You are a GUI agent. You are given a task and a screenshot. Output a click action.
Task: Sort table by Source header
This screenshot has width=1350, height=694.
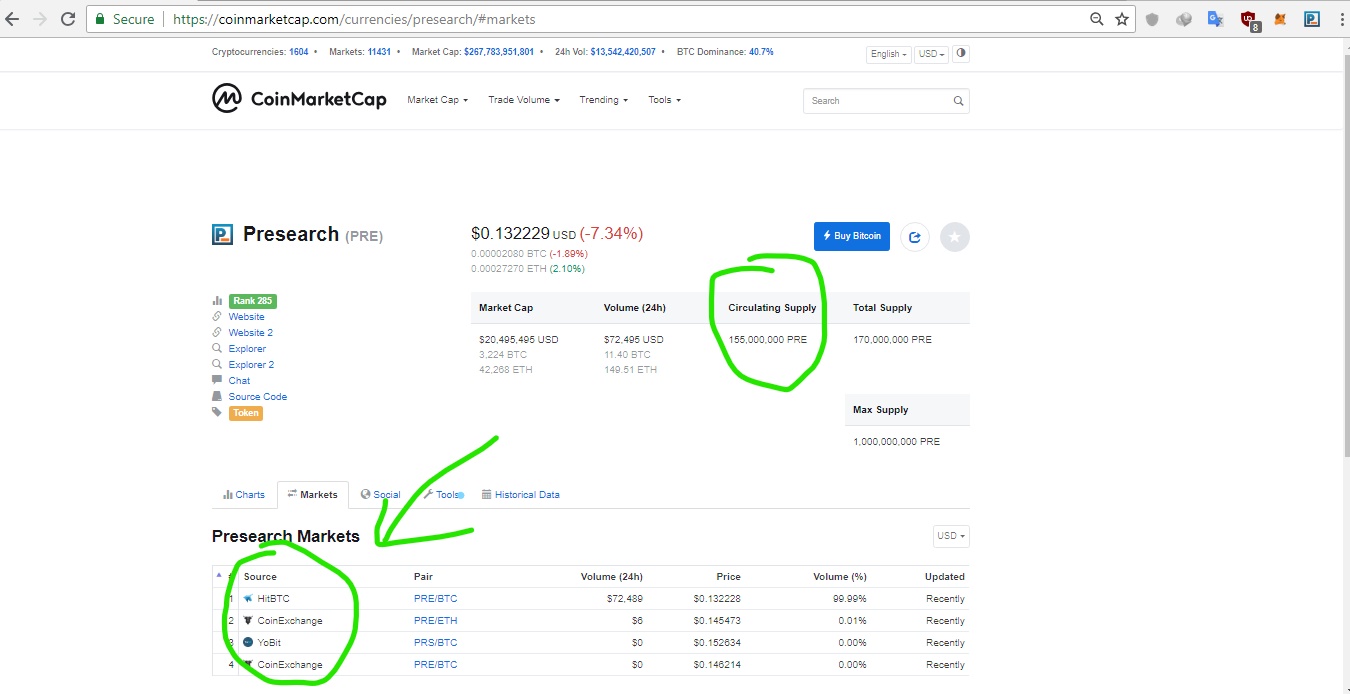260,577
